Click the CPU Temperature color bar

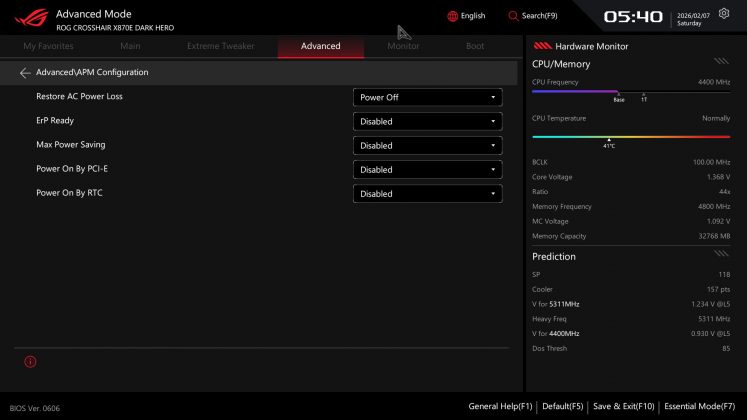[631, 137]
